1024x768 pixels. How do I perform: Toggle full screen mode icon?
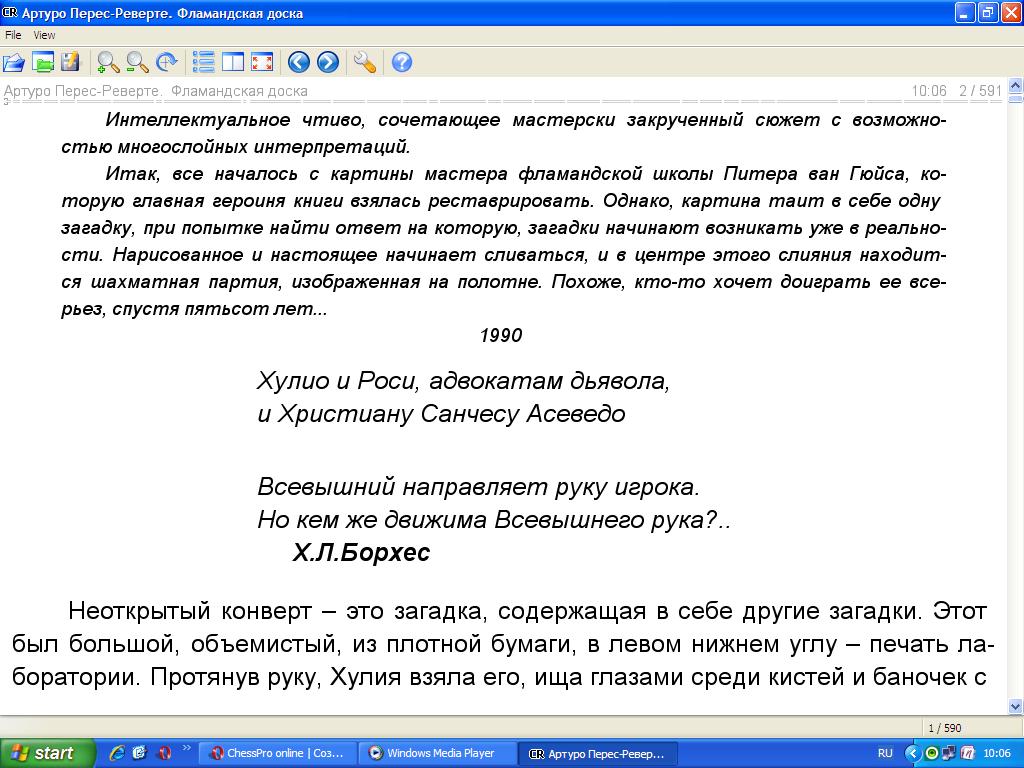pyautogui.click(x=261, y=63)
